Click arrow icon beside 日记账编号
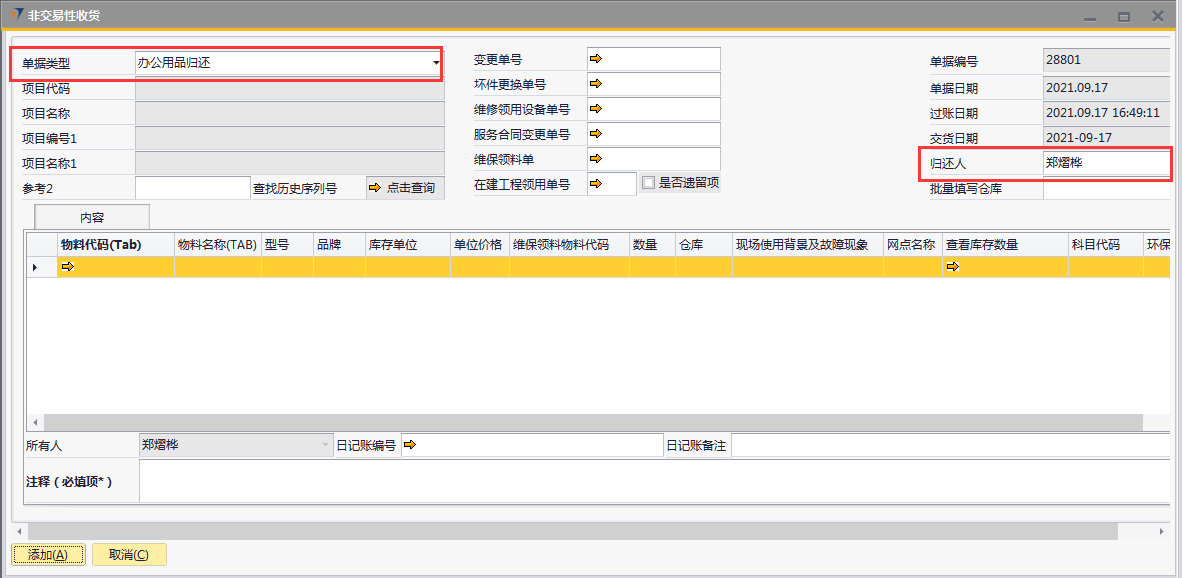 410,446
